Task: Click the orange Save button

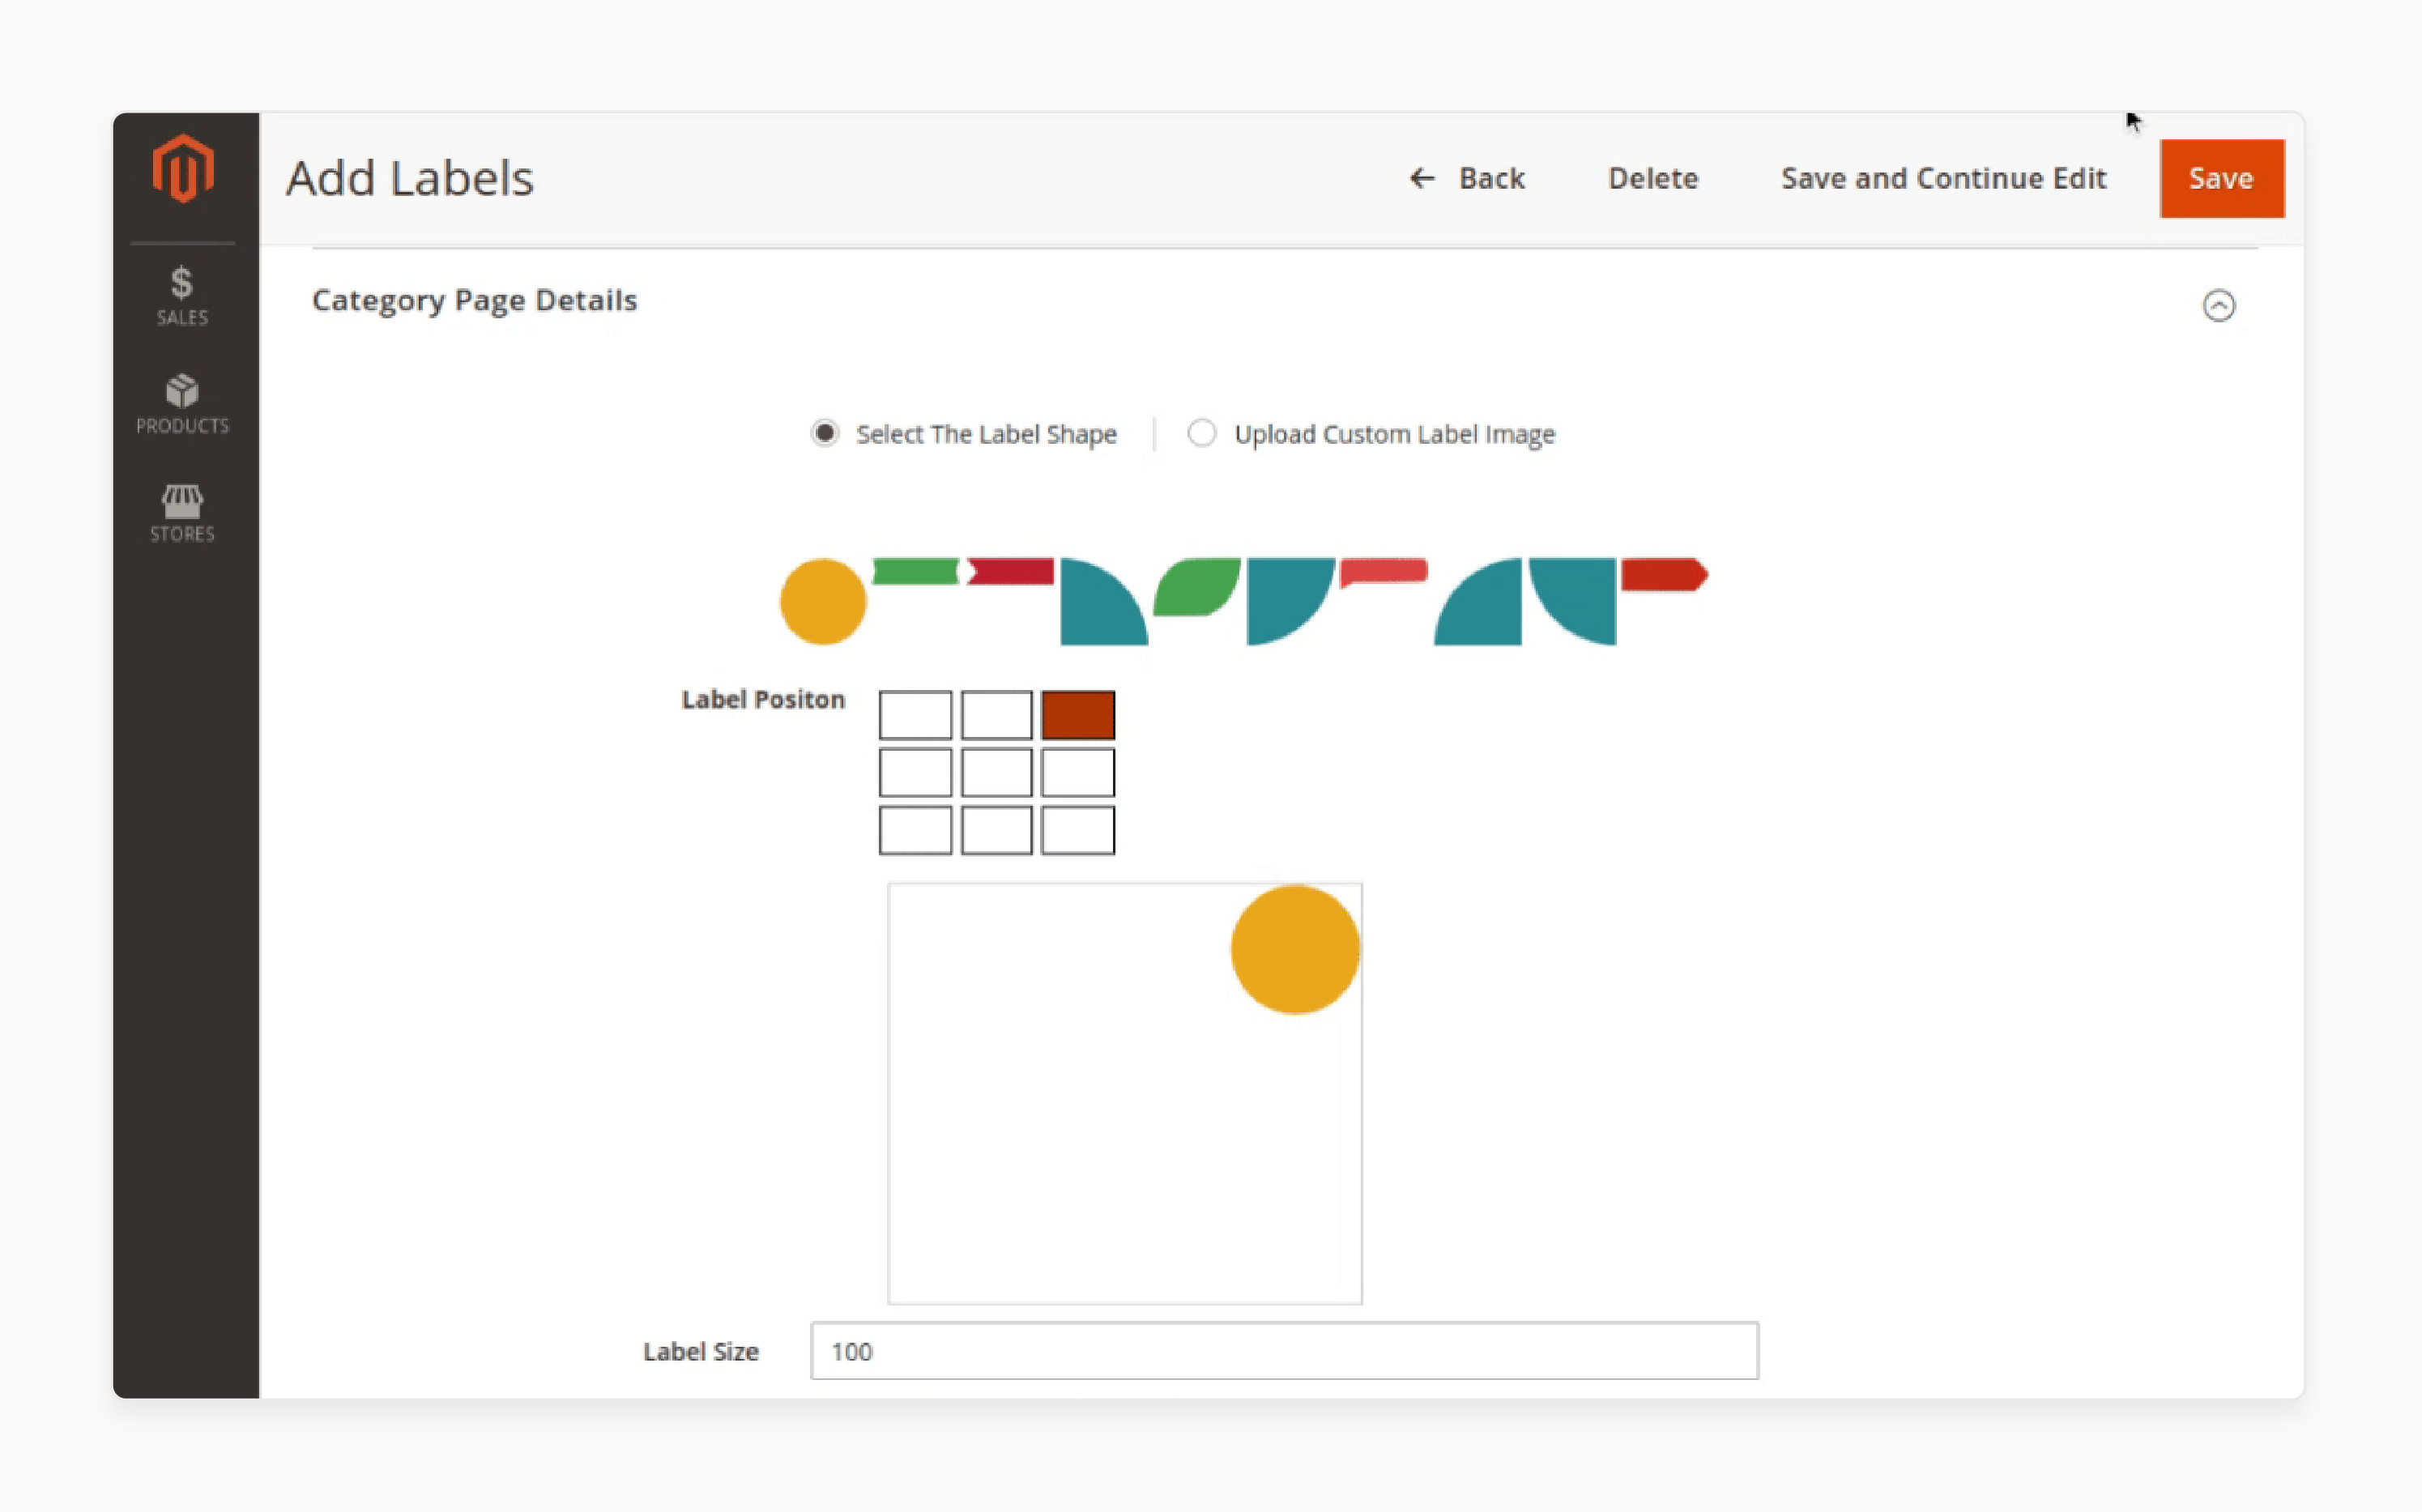Action: pos(2222,178)
